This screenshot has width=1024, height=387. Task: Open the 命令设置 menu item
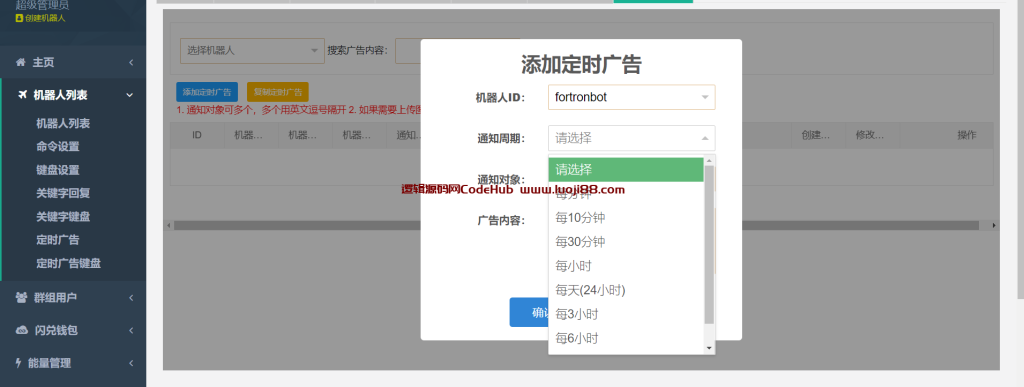pos(57,147)
